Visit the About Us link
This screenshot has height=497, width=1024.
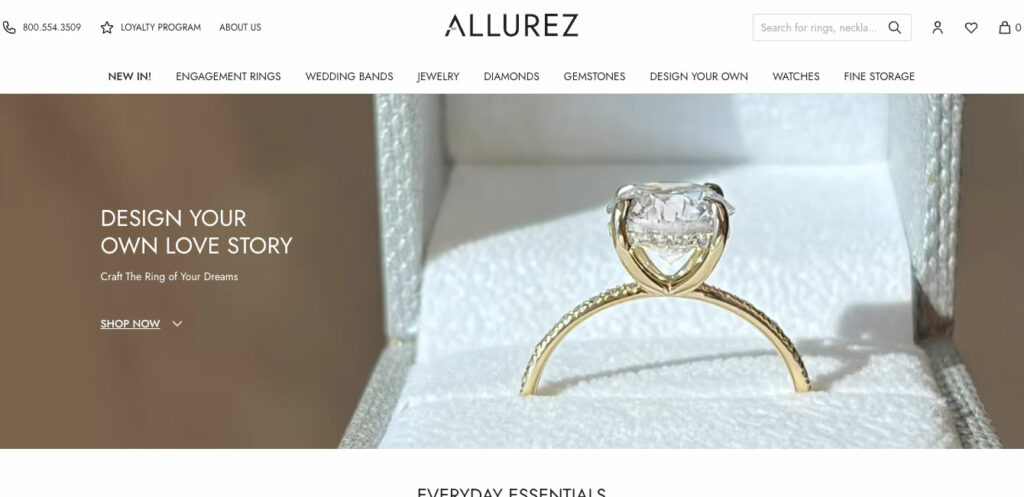[x=240, y=27]
